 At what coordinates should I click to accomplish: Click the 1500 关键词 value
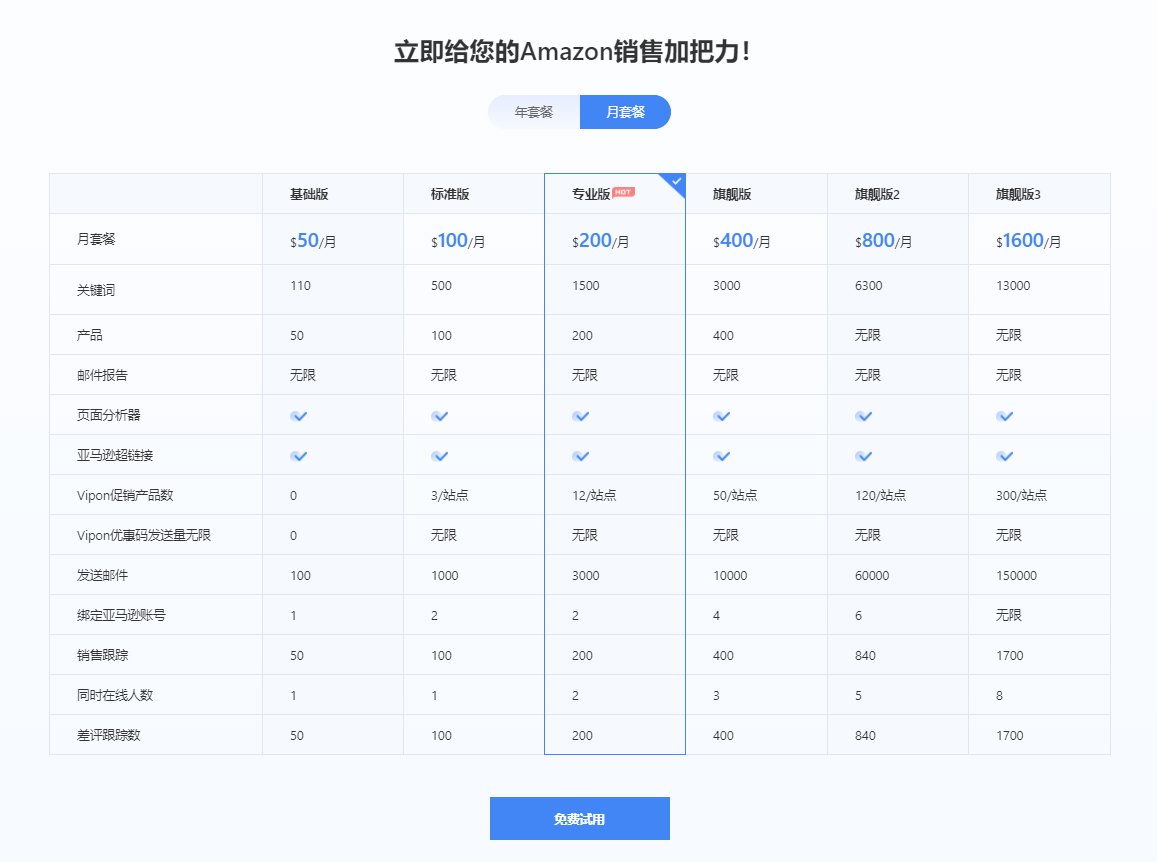[x=586, y=286]
